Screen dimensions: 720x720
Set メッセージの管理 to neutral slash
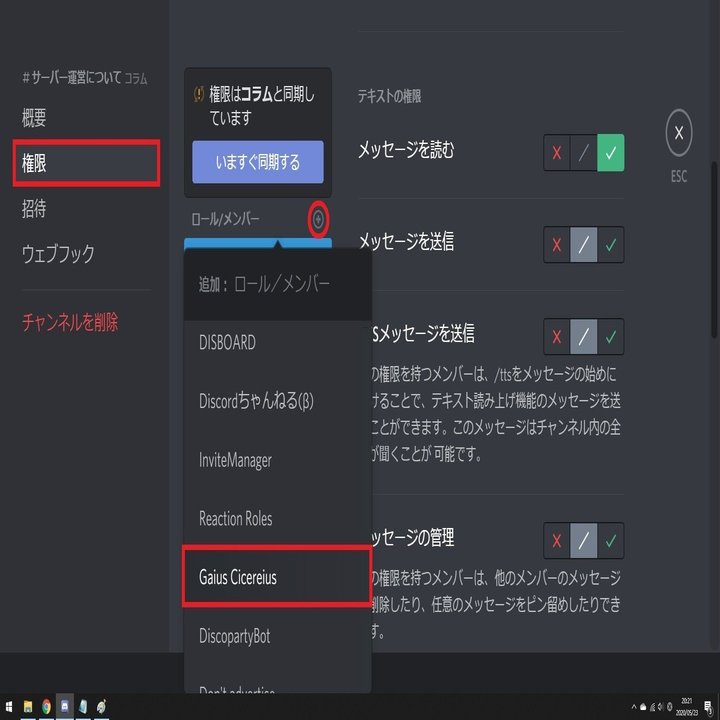[x=584, y=540]
